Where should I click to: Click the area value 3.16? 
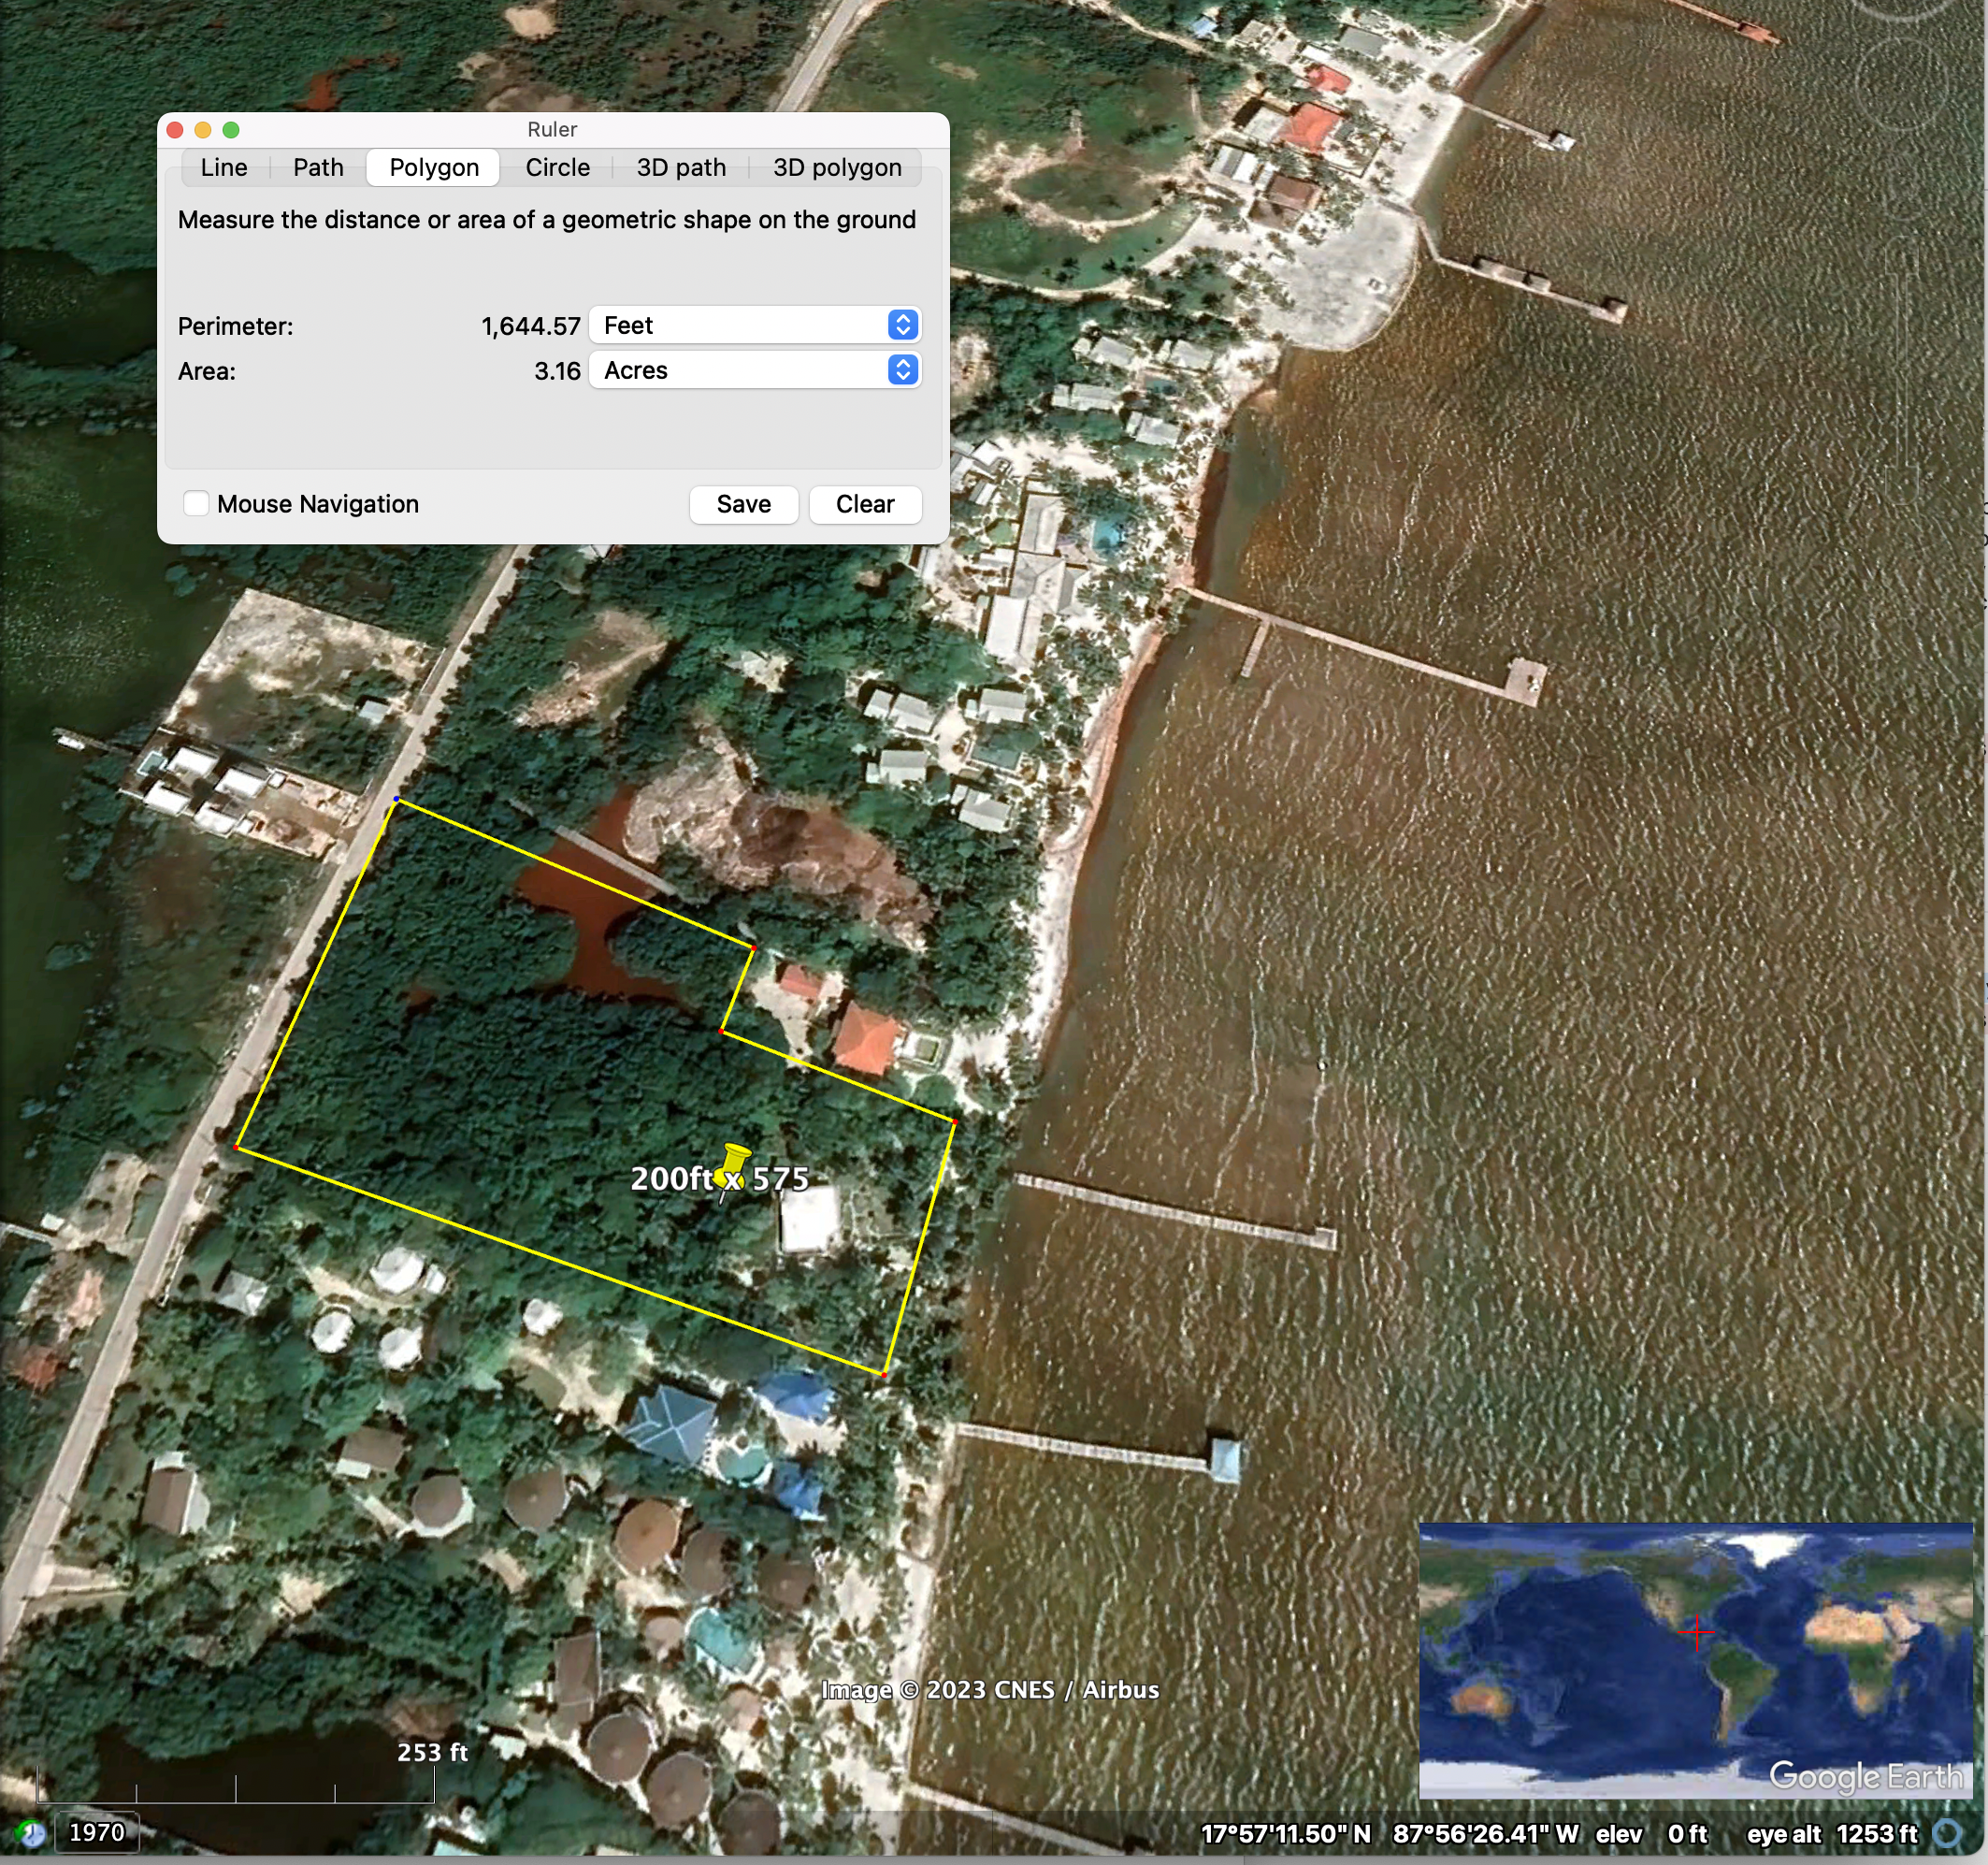click(557, 371)
